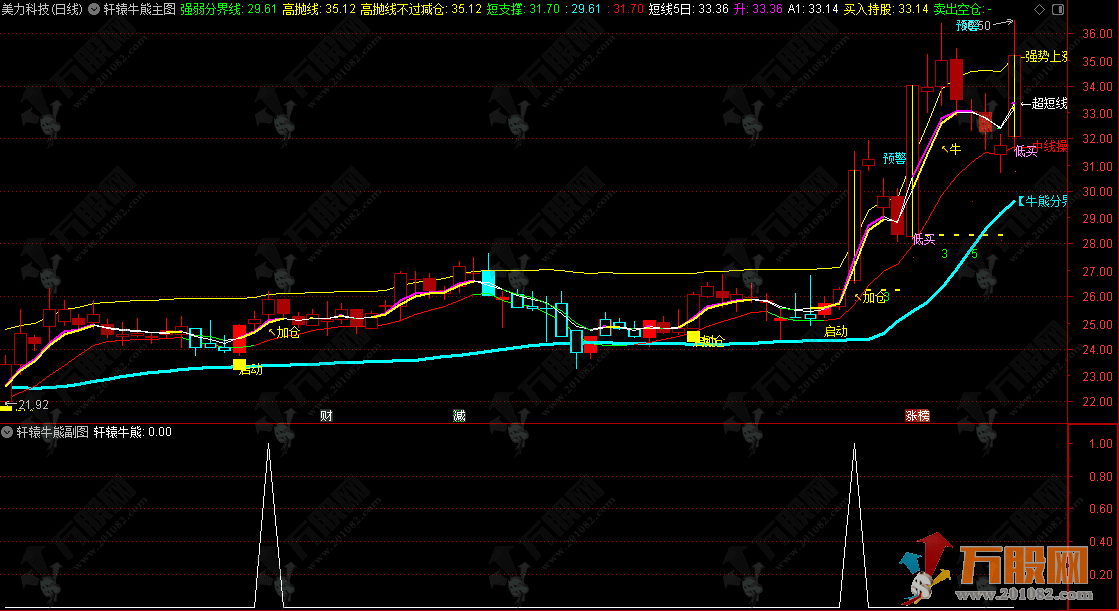Click the 减 event marker on the time axis
This screenshot has height=611, width=1119.
tap(458, 414)
